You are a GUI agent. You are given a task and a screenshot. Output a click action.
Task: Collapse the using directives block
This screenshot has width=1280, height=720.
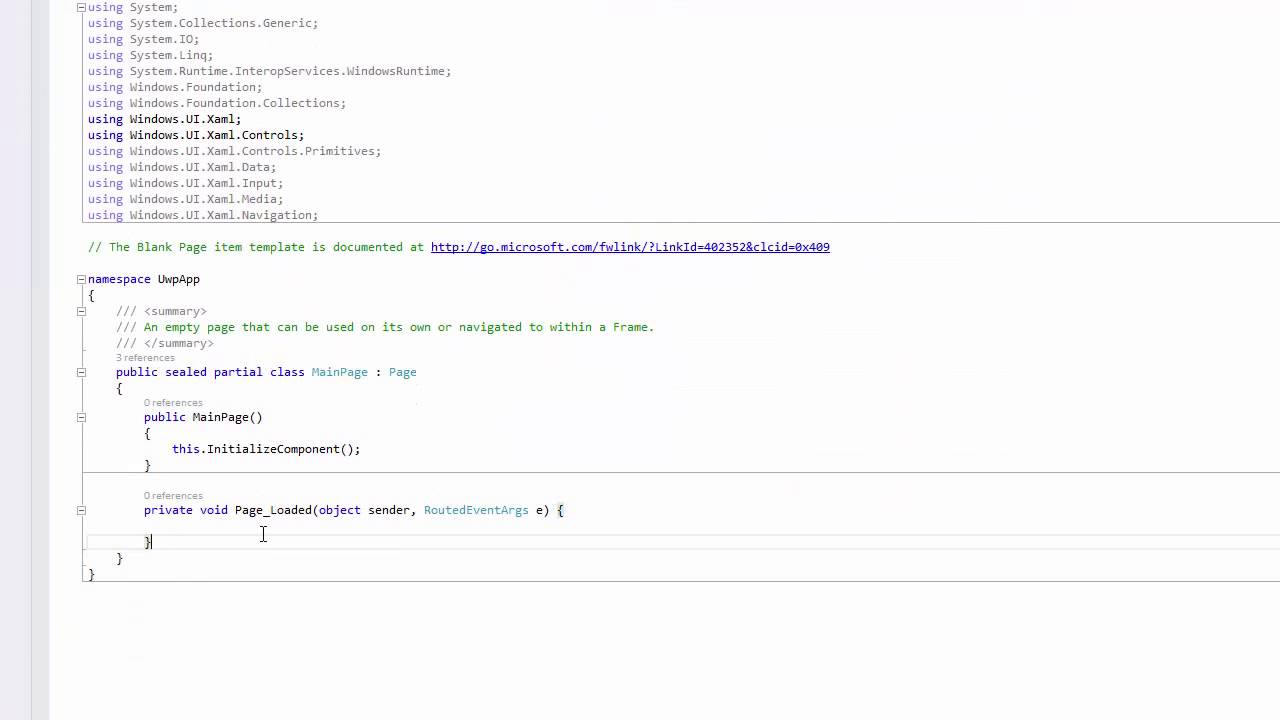[x=81, y=7]
